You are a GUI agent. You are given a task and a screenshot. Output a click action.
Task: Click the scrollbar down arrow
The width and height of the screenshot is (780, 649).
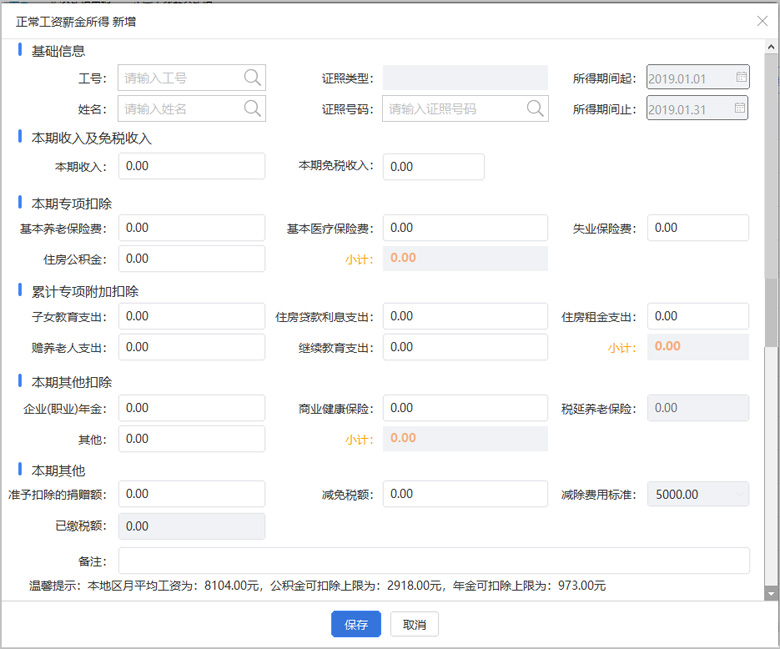click(x=770, y=593)
